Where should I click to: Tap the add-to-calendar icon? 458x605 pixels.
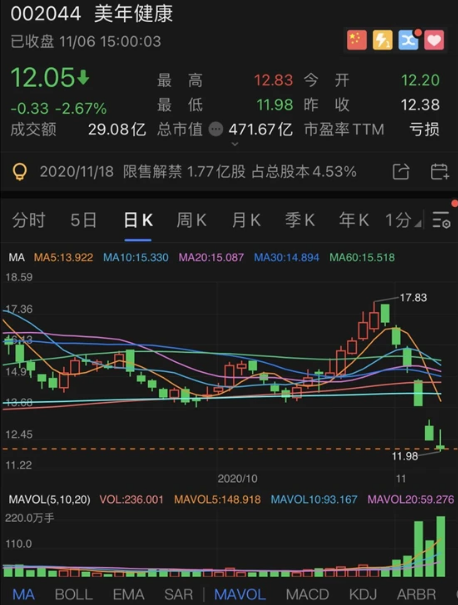coord(439,171)
